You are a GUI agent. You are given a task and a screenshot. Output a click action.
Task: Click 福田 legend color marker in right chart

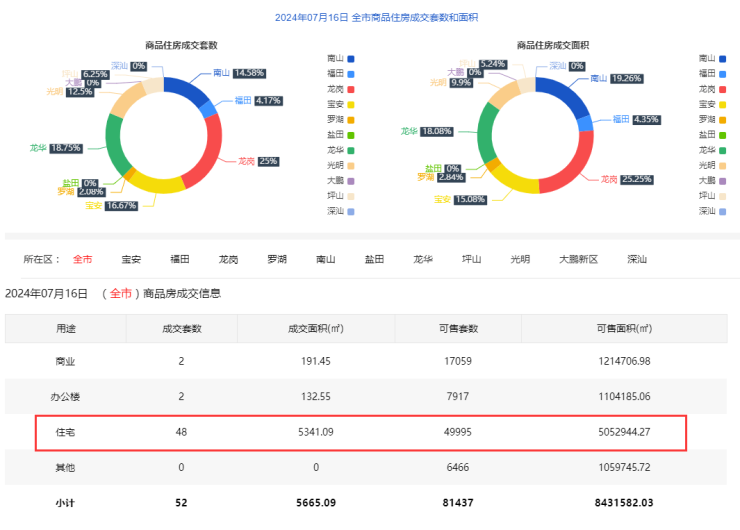[727, 73]
